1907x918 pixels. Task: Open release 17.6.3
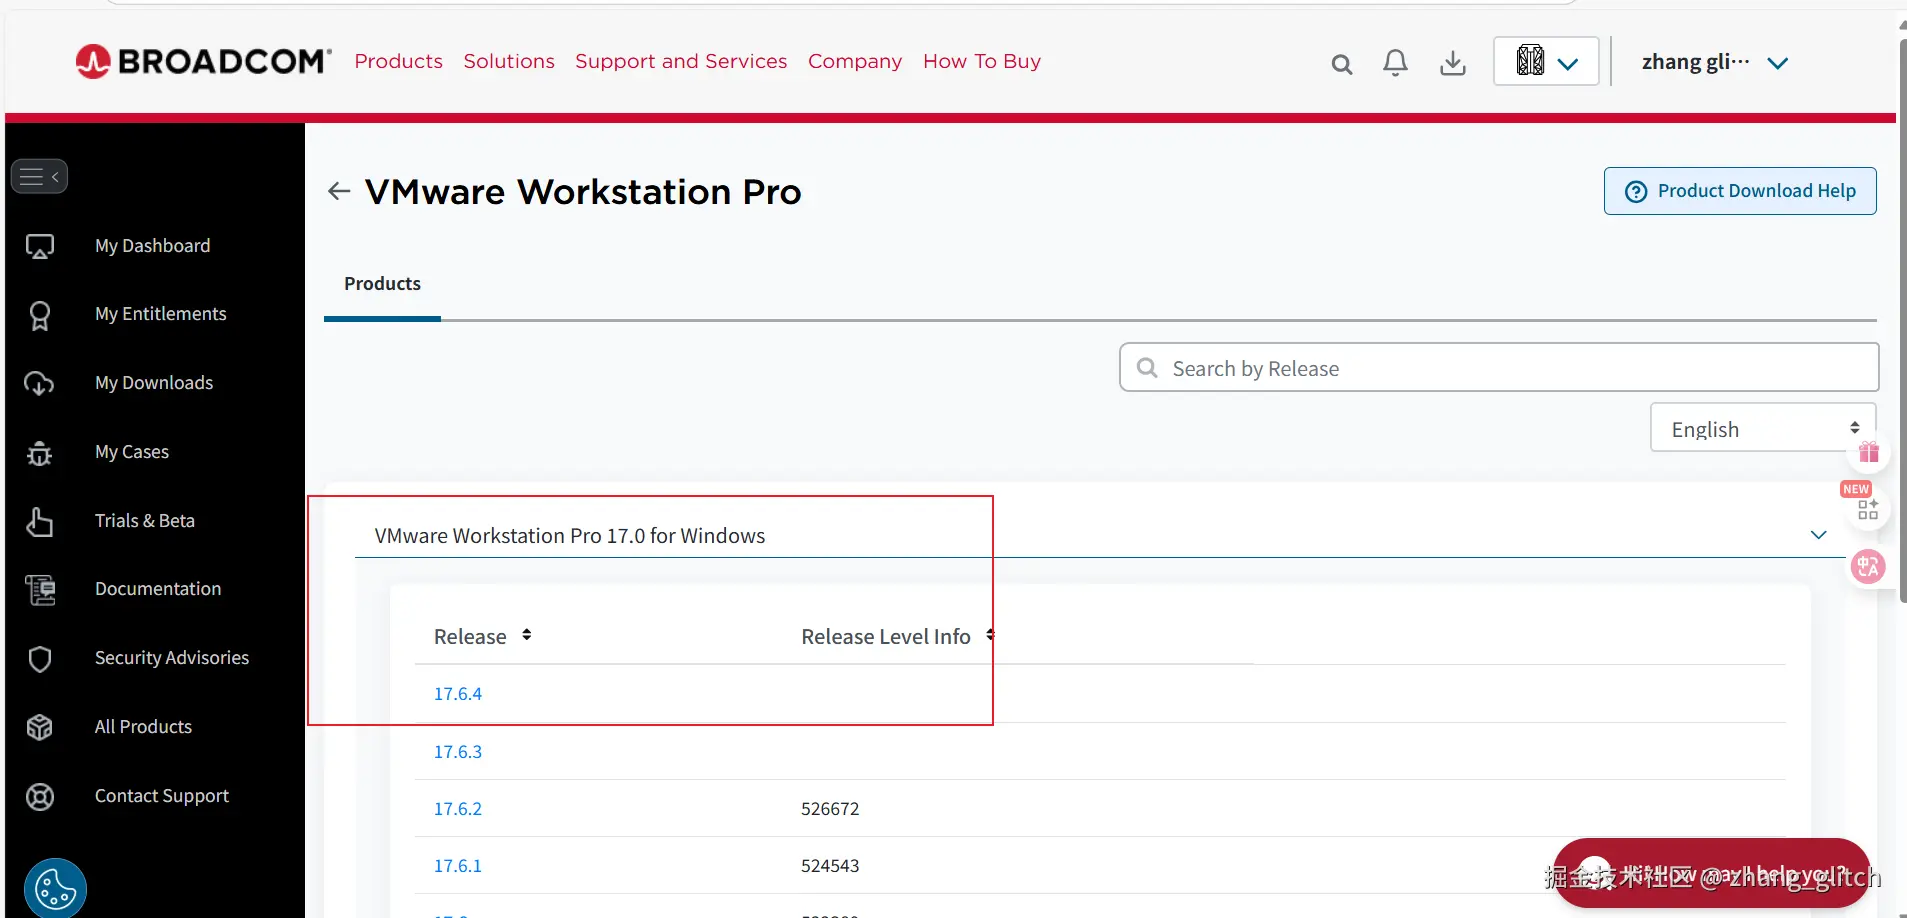(458, 752)
